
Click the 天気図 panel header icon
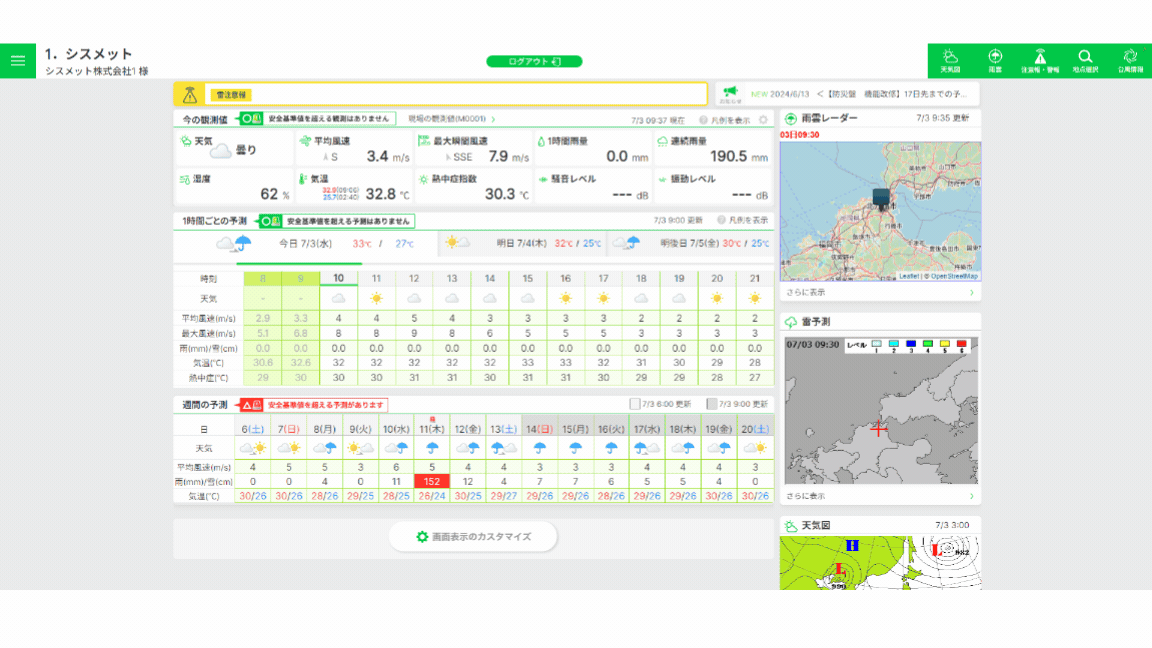point(791,525)
